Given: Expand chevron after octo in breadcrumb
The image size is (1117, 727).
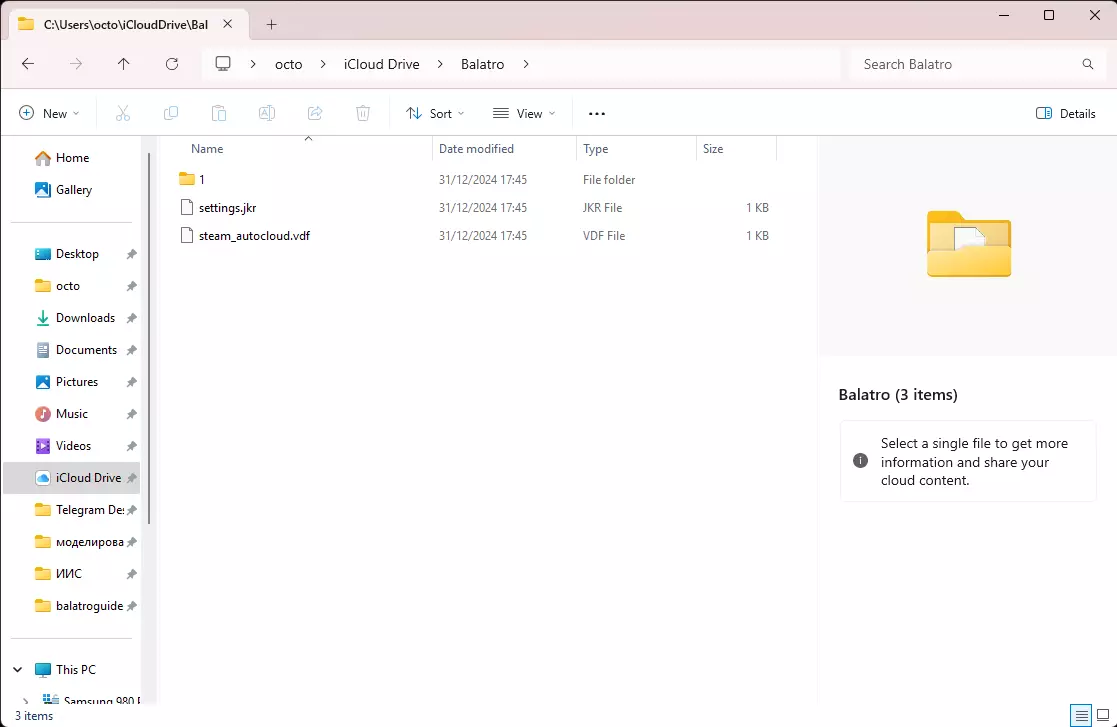Looking at the screenshot, I should pos(323,64).
